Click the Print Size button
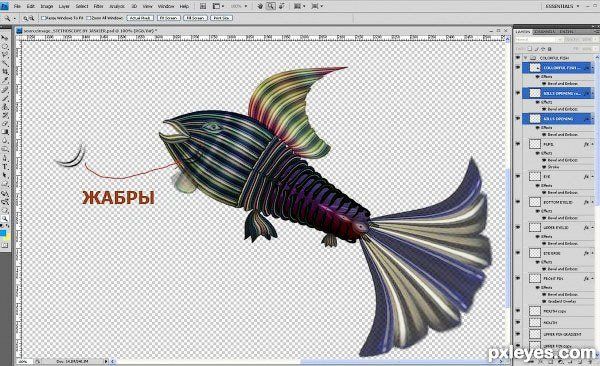 [221, 18]
